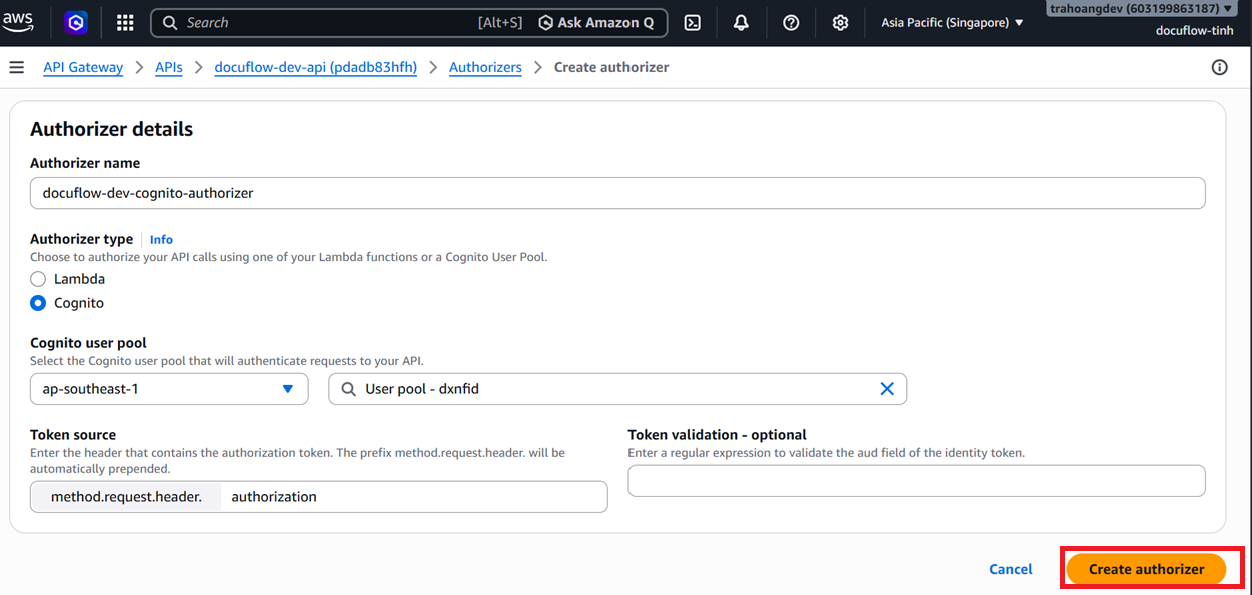Open docuflow-dev-api (pdadb83hfh) breadcrumb
Image resolution: width=1252 pixels, height=595 pixels.
click(316, 67)
